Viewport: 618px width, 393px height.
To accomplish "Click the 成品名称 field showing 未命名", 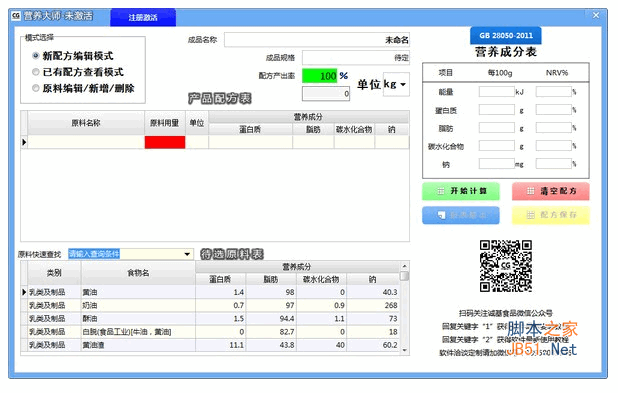I will pyautogui.click(x=317, y=40).
